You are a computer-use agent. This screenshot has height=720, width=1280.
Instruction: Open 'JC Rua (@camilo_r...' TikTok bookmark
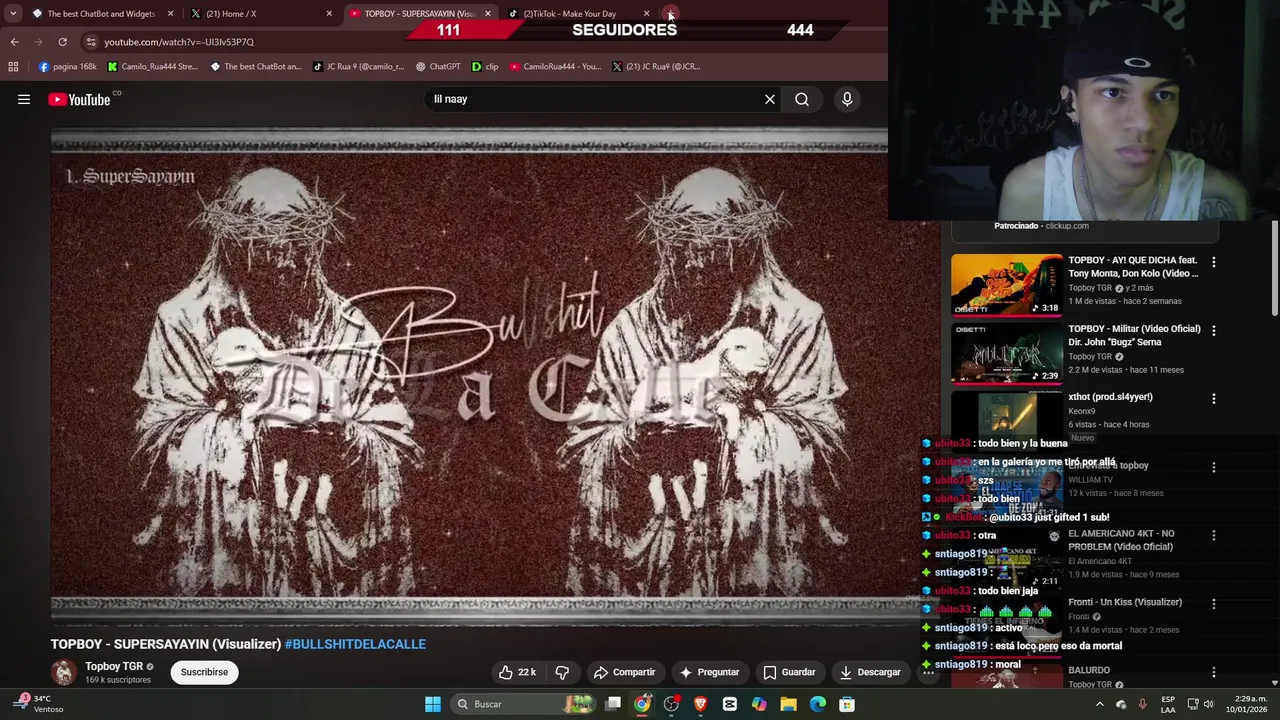(x=358, y=67)
